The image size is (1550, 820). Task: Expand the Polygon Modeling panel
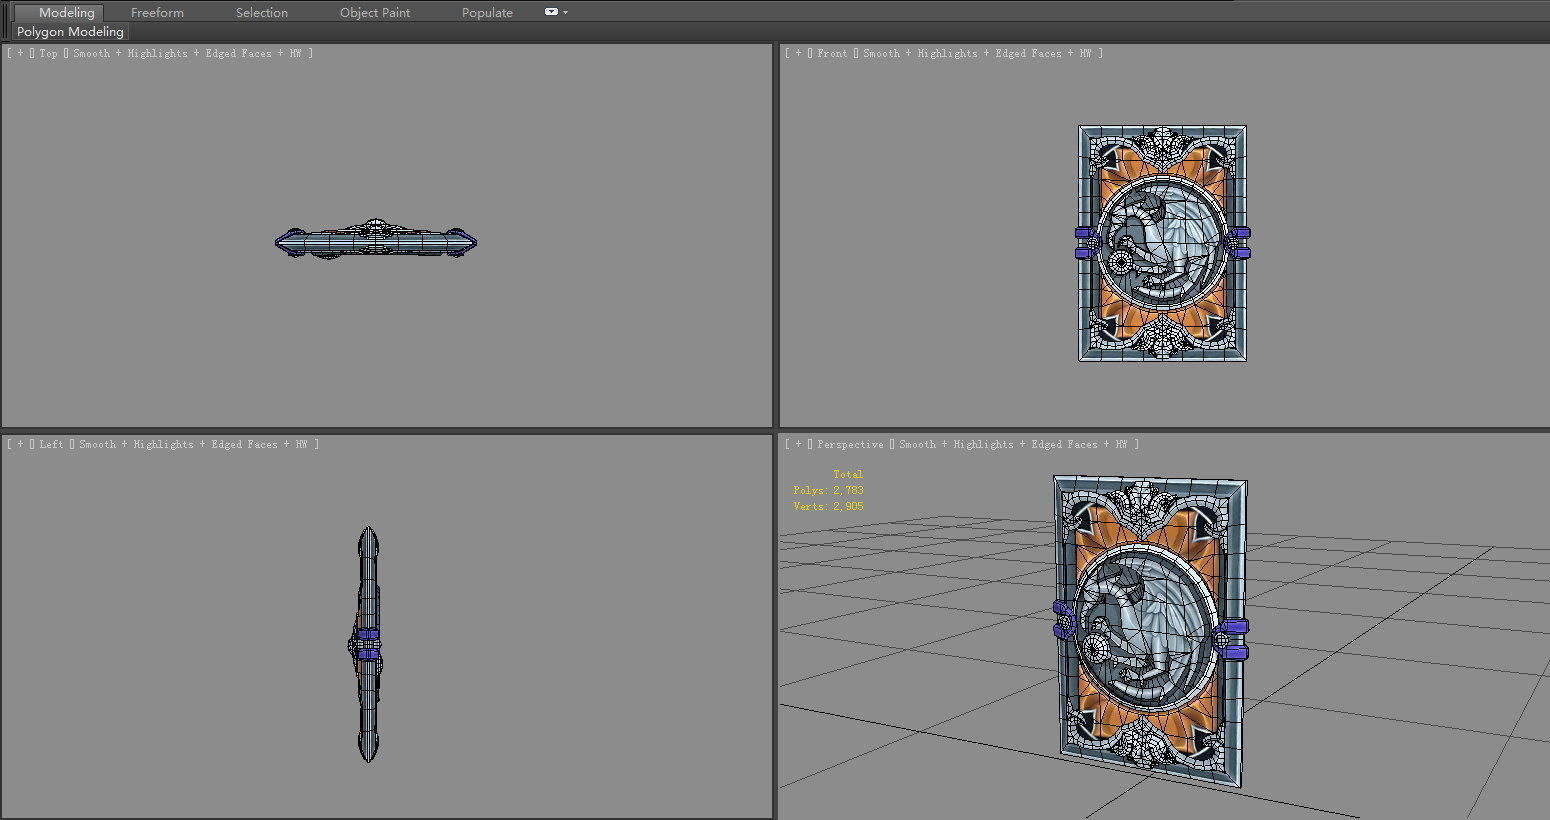(x=70, y=32)
